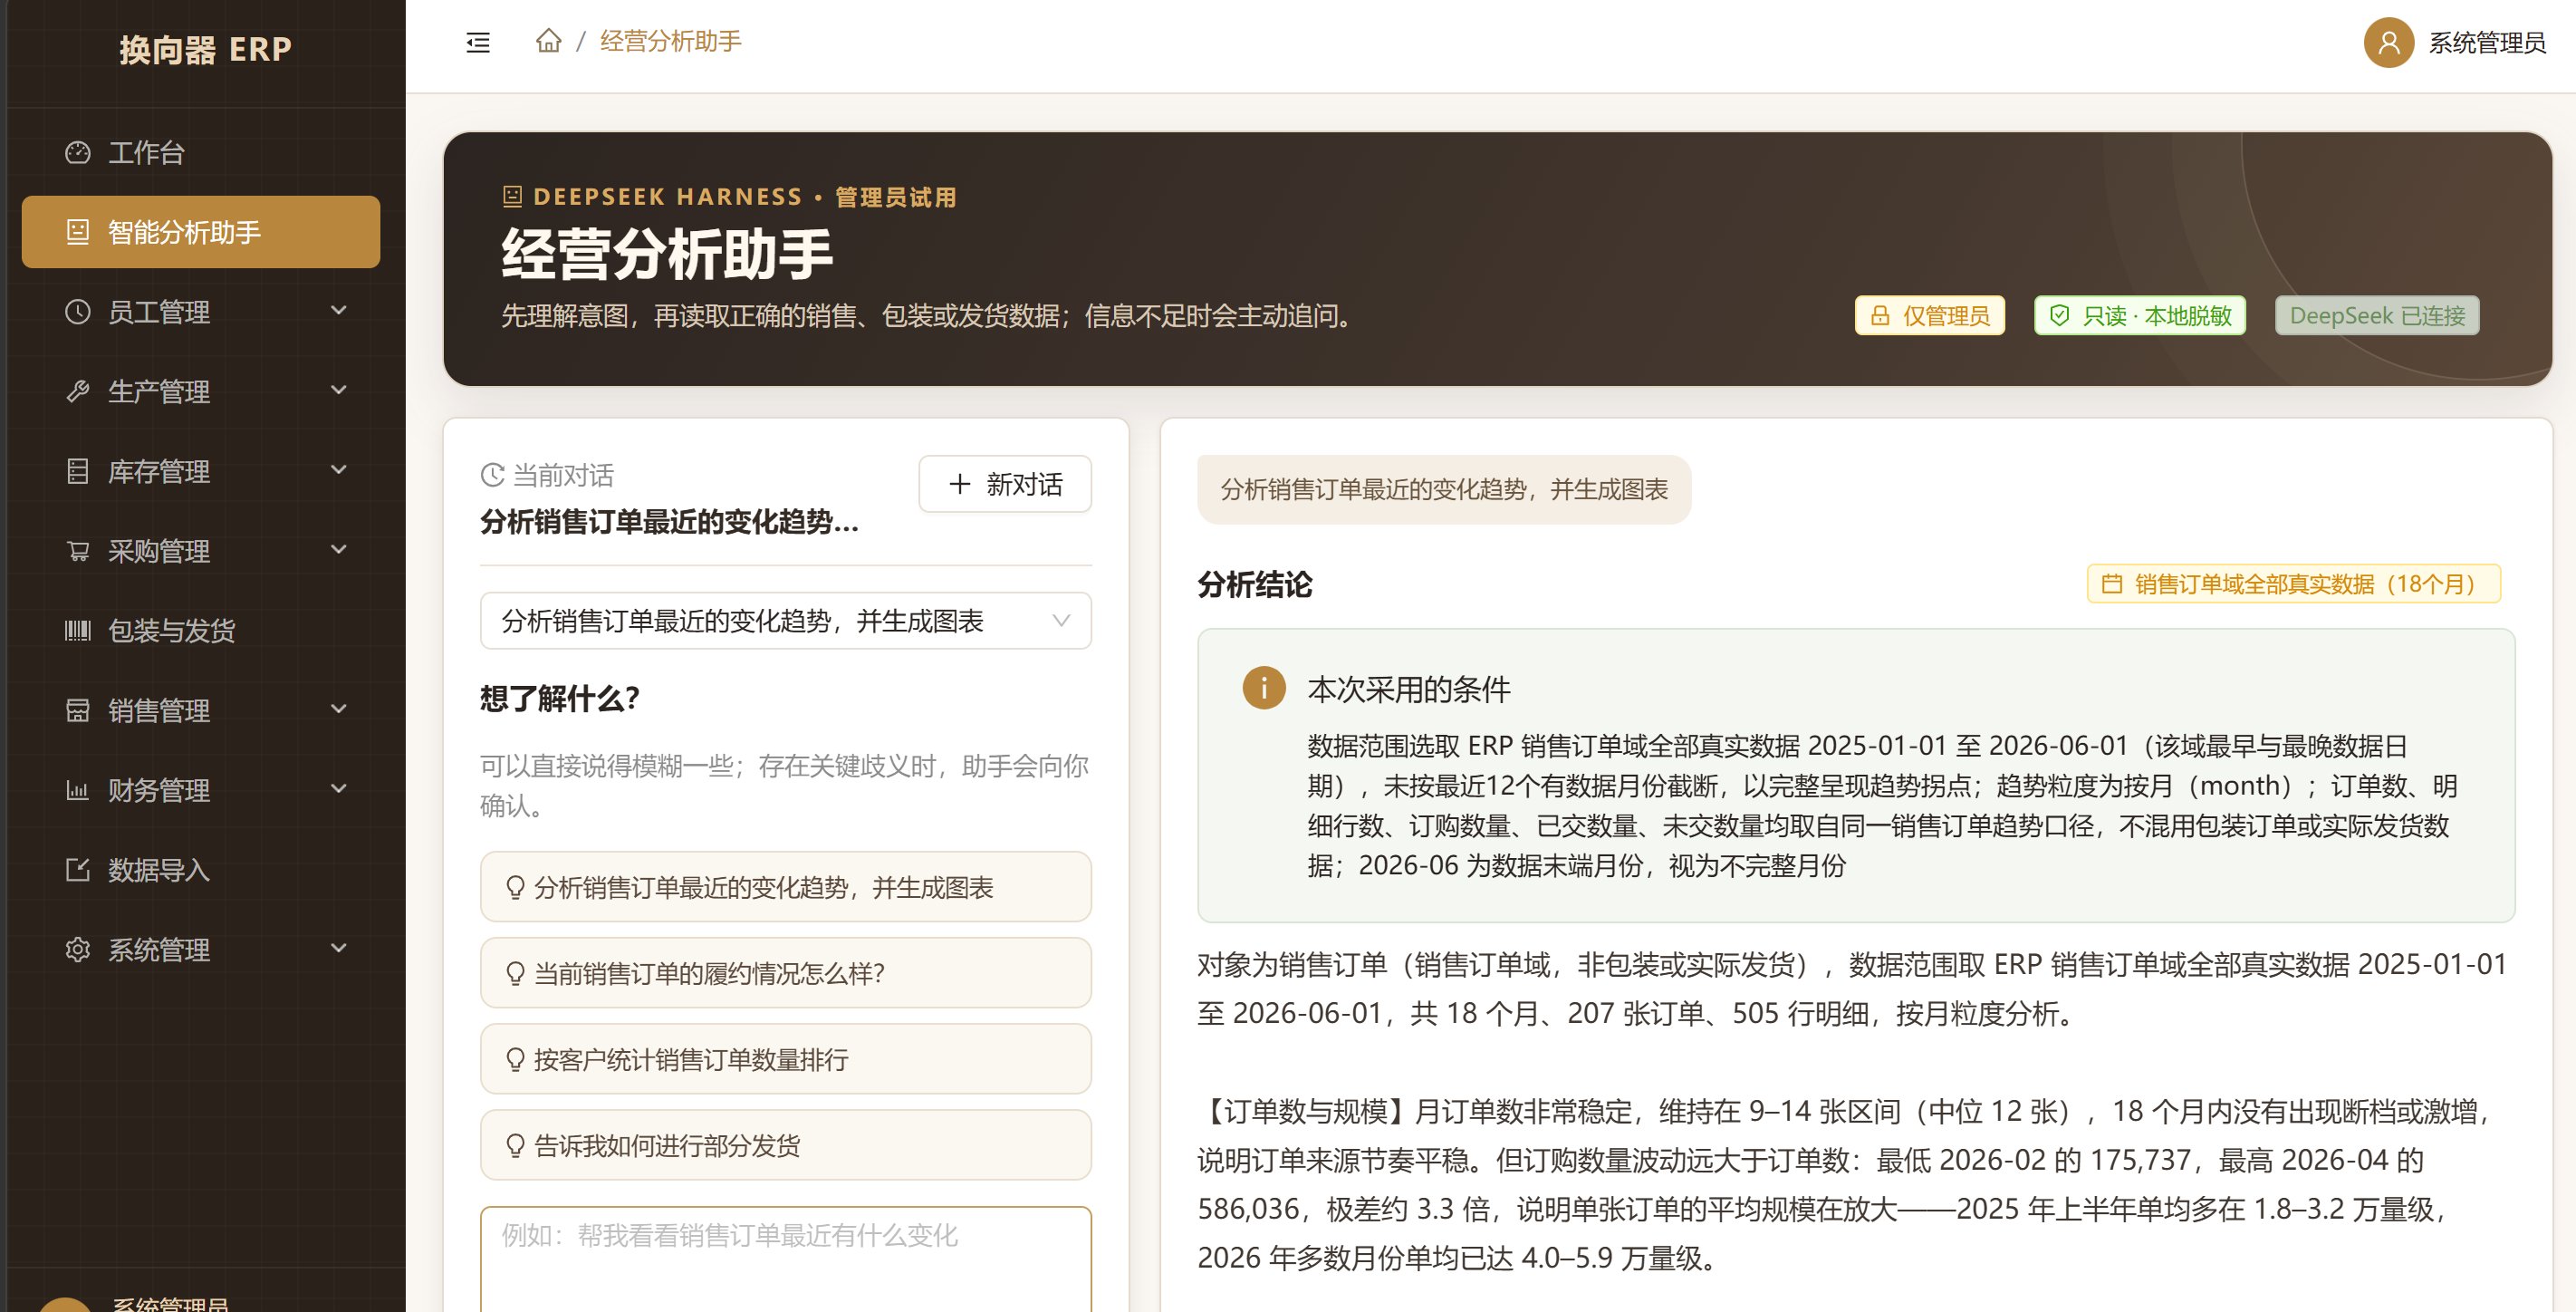Click the gear icon of 系统管理
The image size is (2576, 1312).
click(x=78, y=949)
